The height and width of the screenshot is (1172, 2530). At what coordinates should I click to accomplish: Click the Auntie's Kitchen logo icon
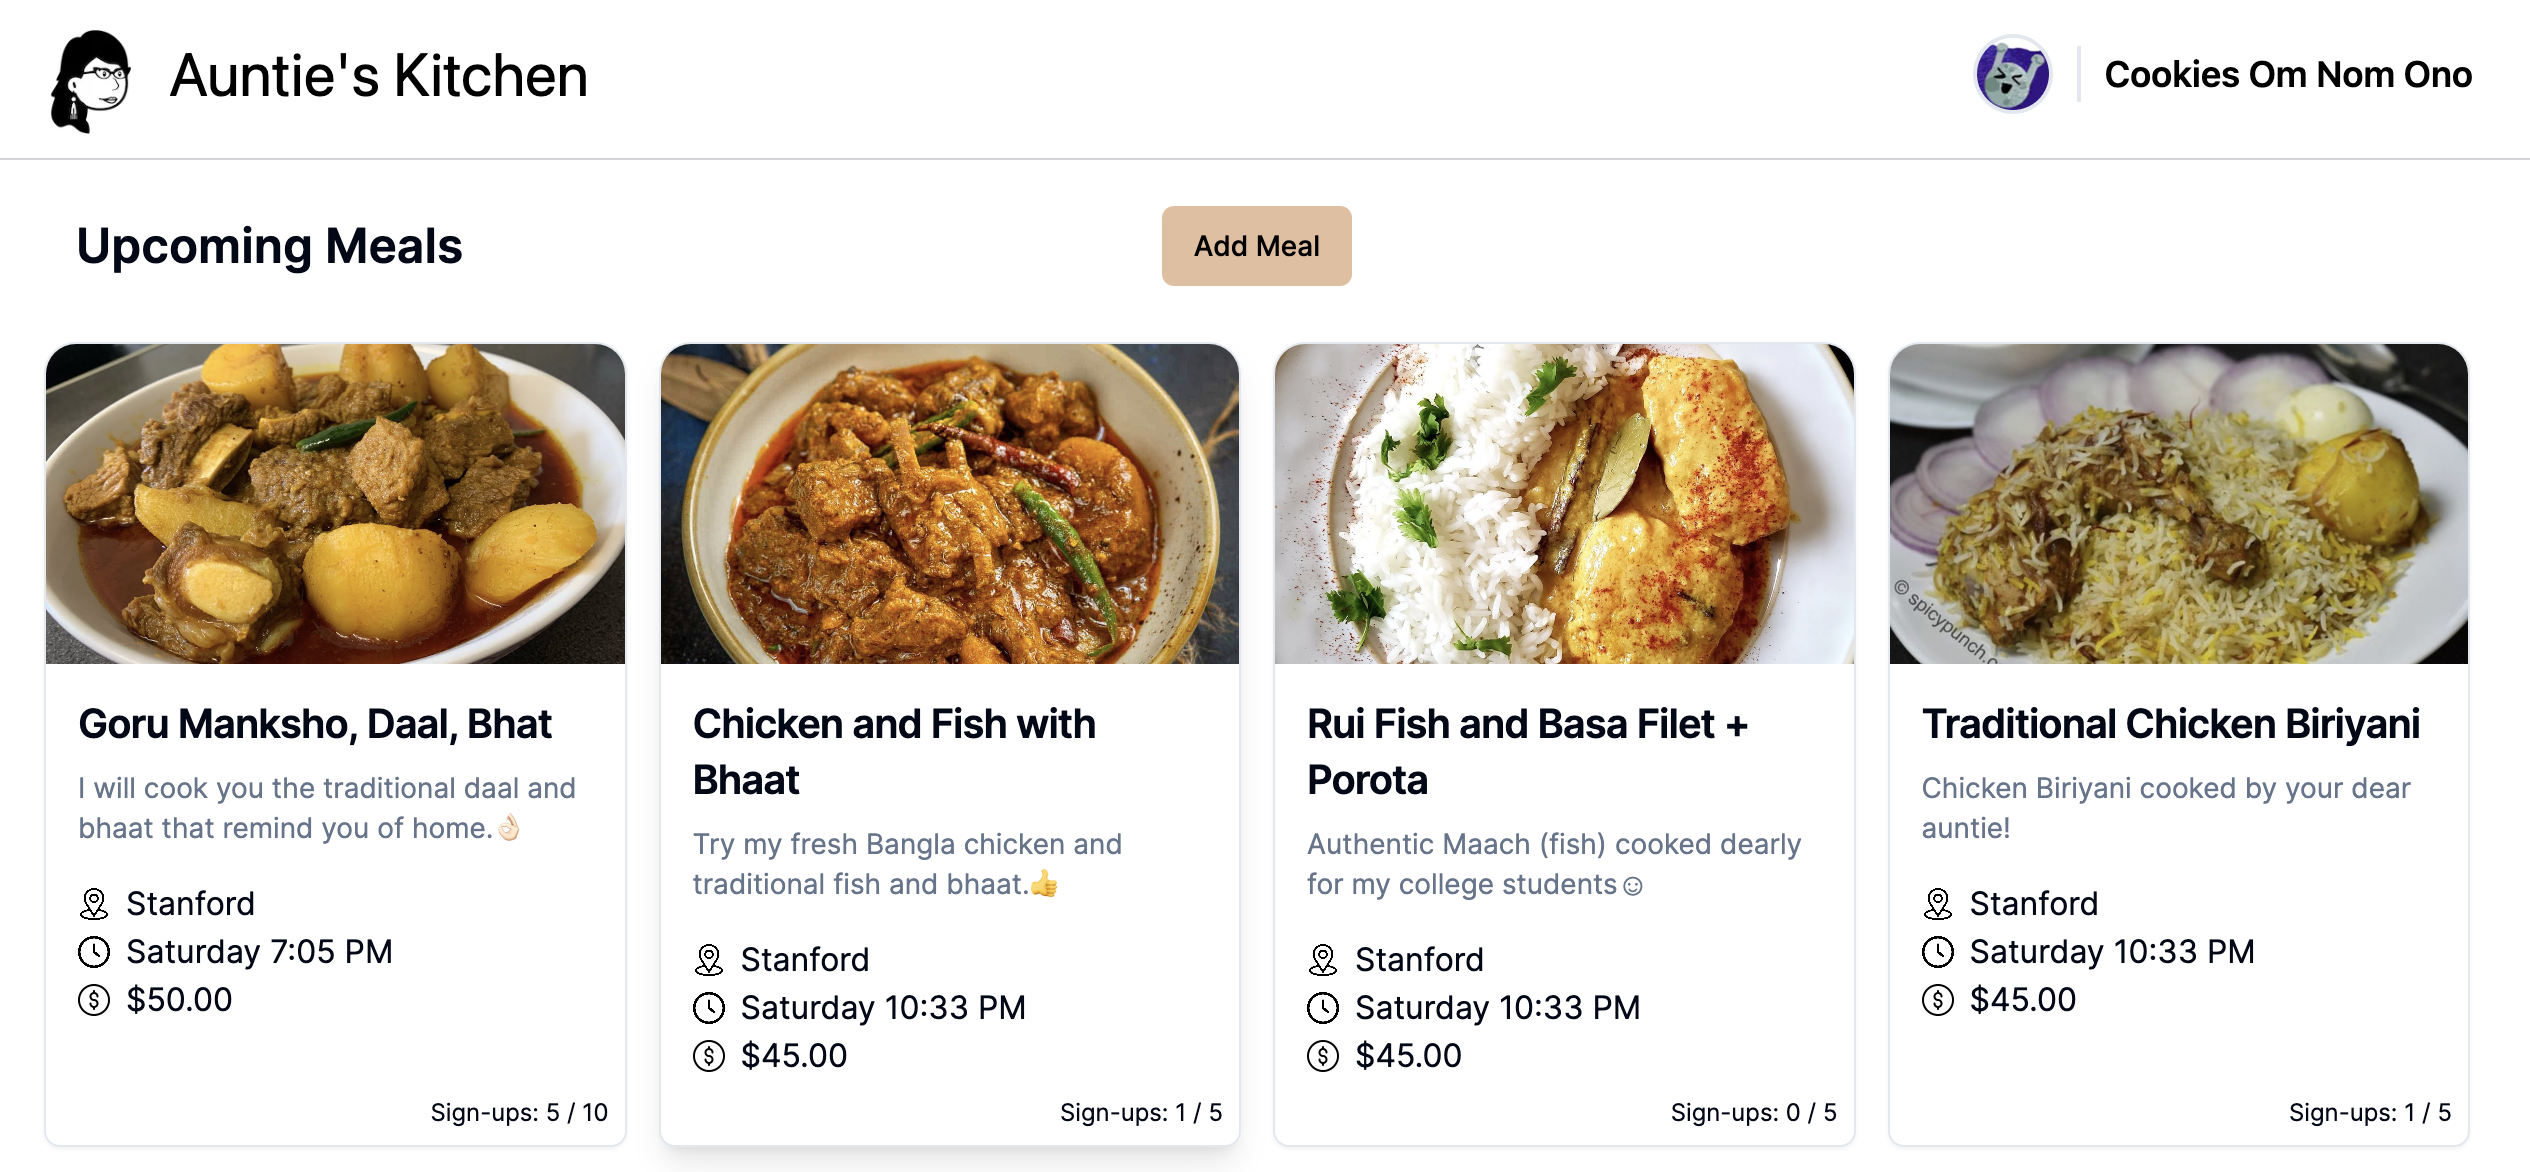(x=90, y=80)
